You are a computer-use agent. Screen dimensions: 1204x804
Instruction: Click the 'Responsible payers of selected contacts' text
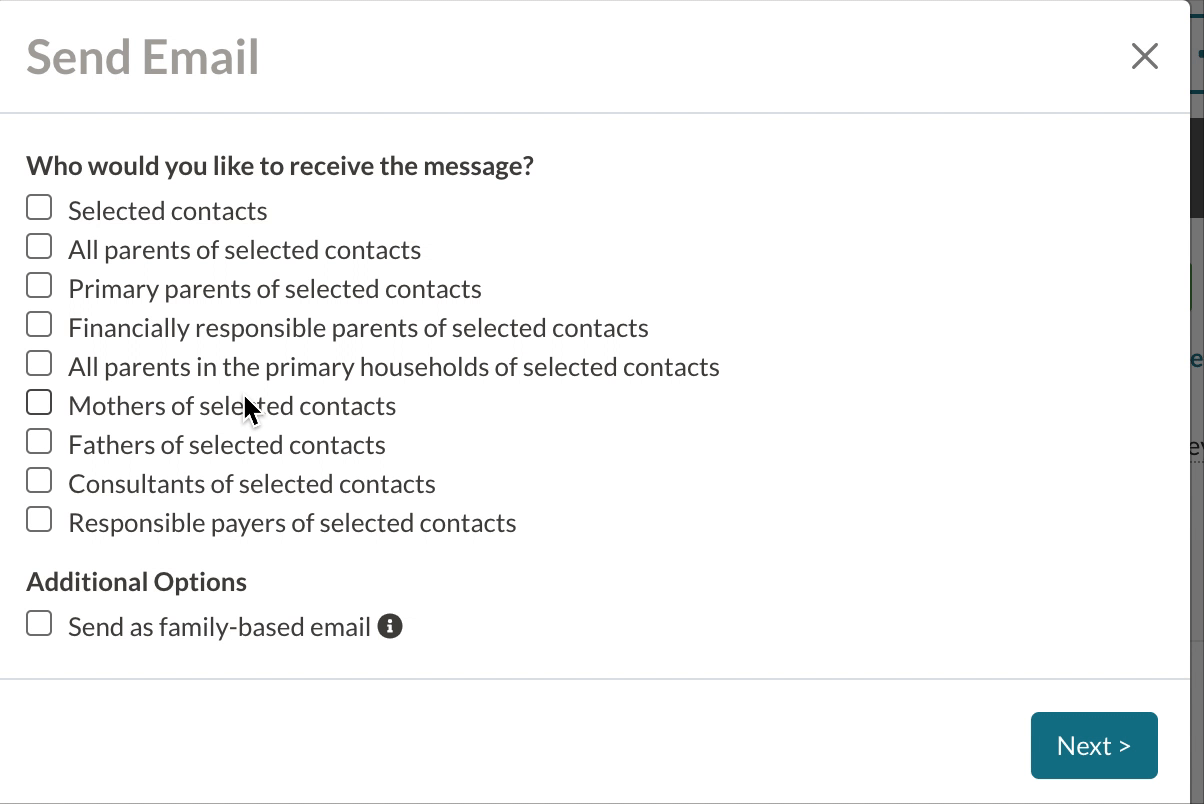point(292,523)
